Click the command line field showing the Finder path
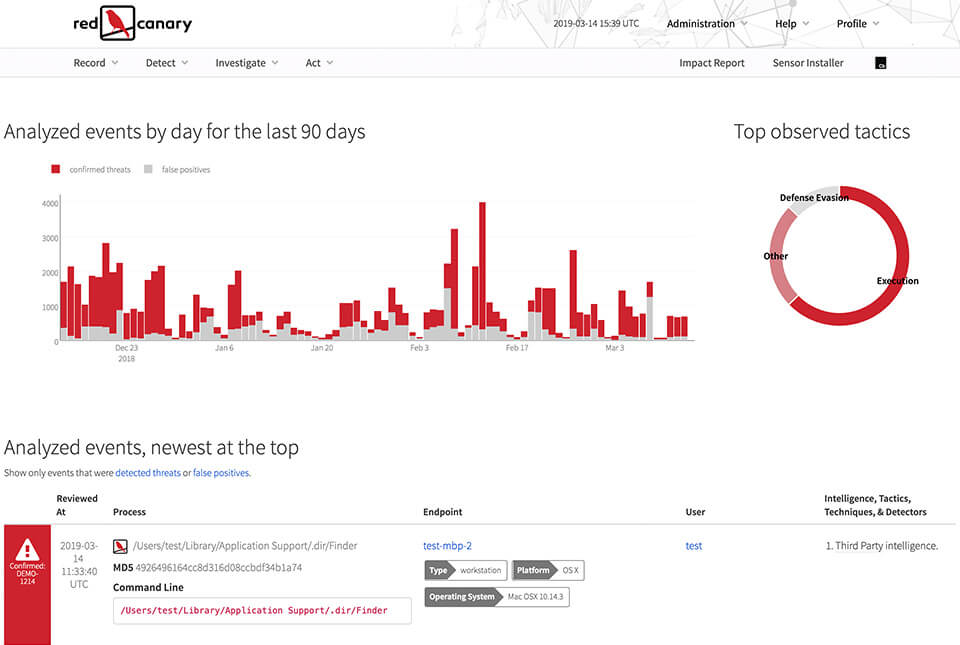960x645 pixels. tap(262, 610)
